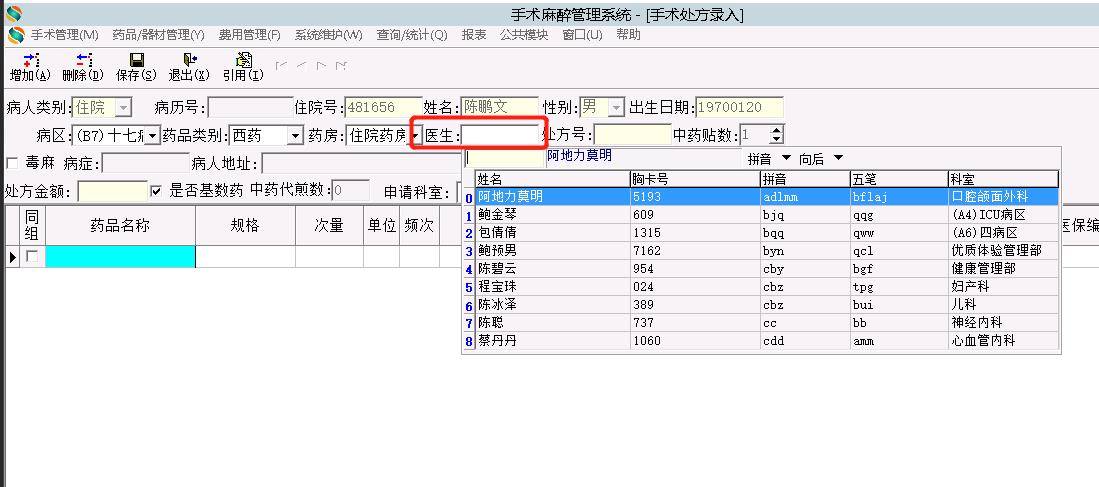Screen dimensions: 1099x487
Task: Select doctor 陈冰泽 in lookup list
Action: pyautogui.click(x=767, y=305)
